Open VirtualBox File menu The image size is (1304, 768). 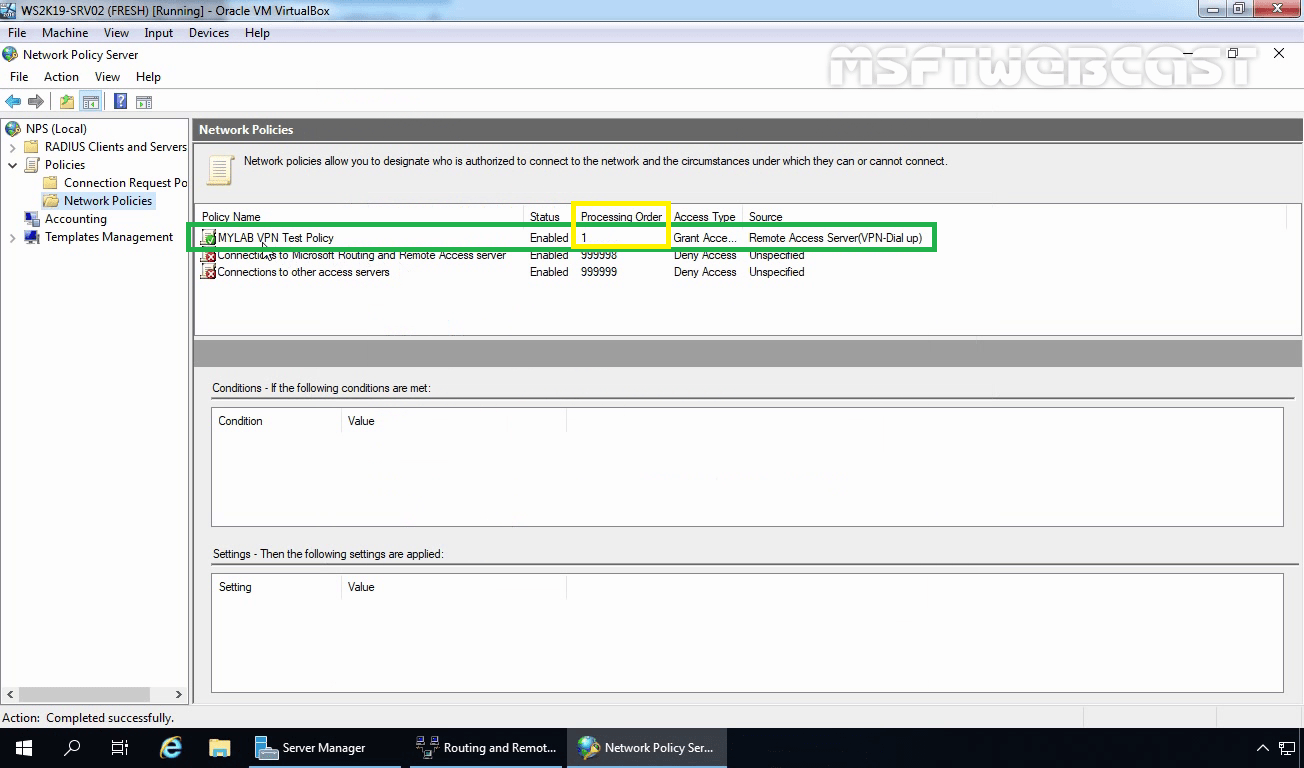click(x=17, y=33)
